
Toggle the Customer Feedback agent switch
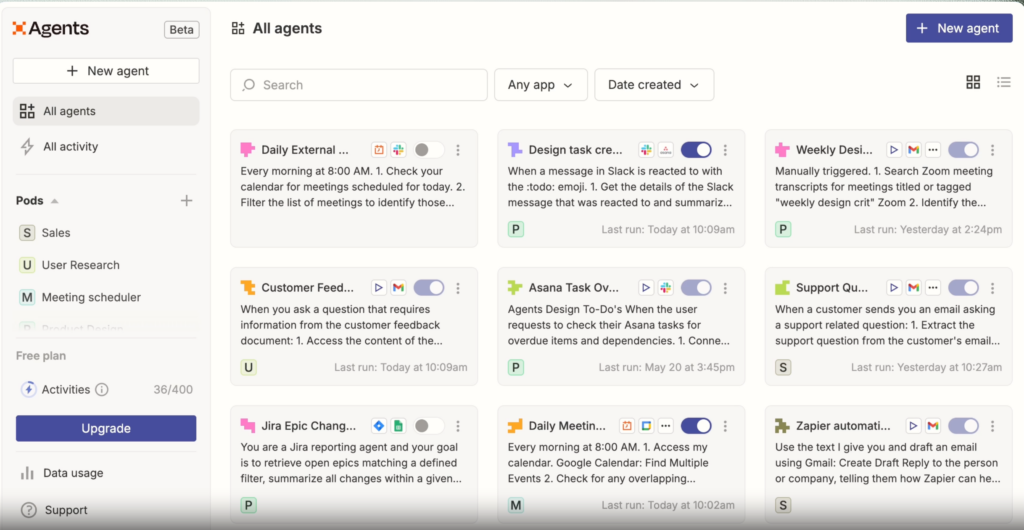click(x=428, y=288)
